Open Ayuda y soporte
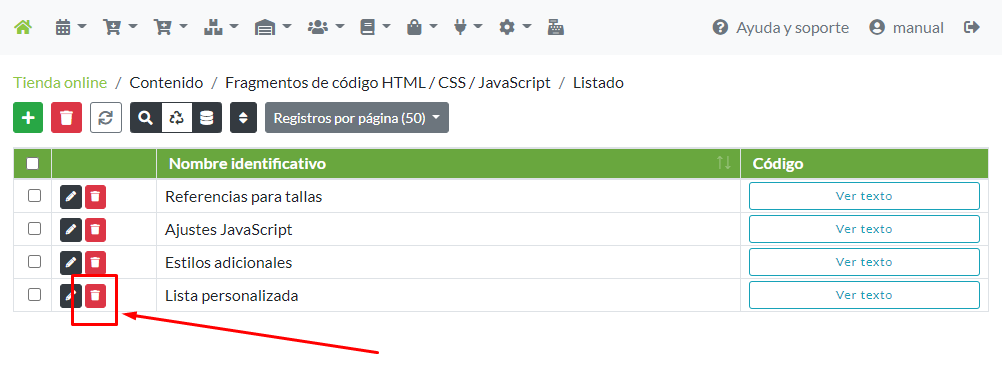The width and height of the screenshot is (1002, 374). (x=781, y=27)
